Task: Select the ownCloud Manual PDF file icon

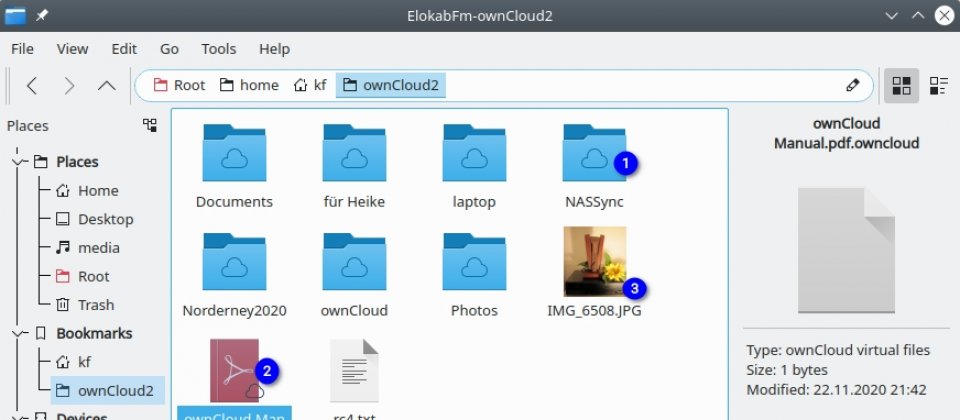Action: tap(234, 370)
